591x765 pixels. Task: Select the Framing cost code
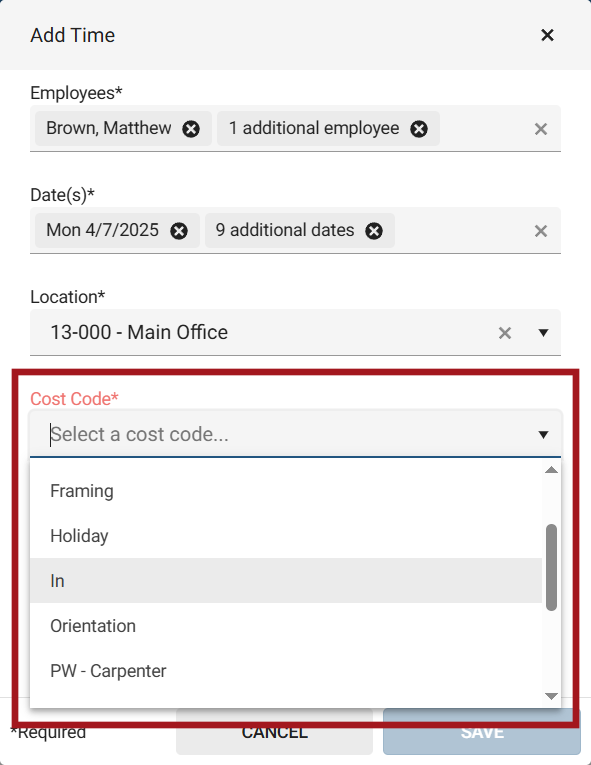[286, 491]
